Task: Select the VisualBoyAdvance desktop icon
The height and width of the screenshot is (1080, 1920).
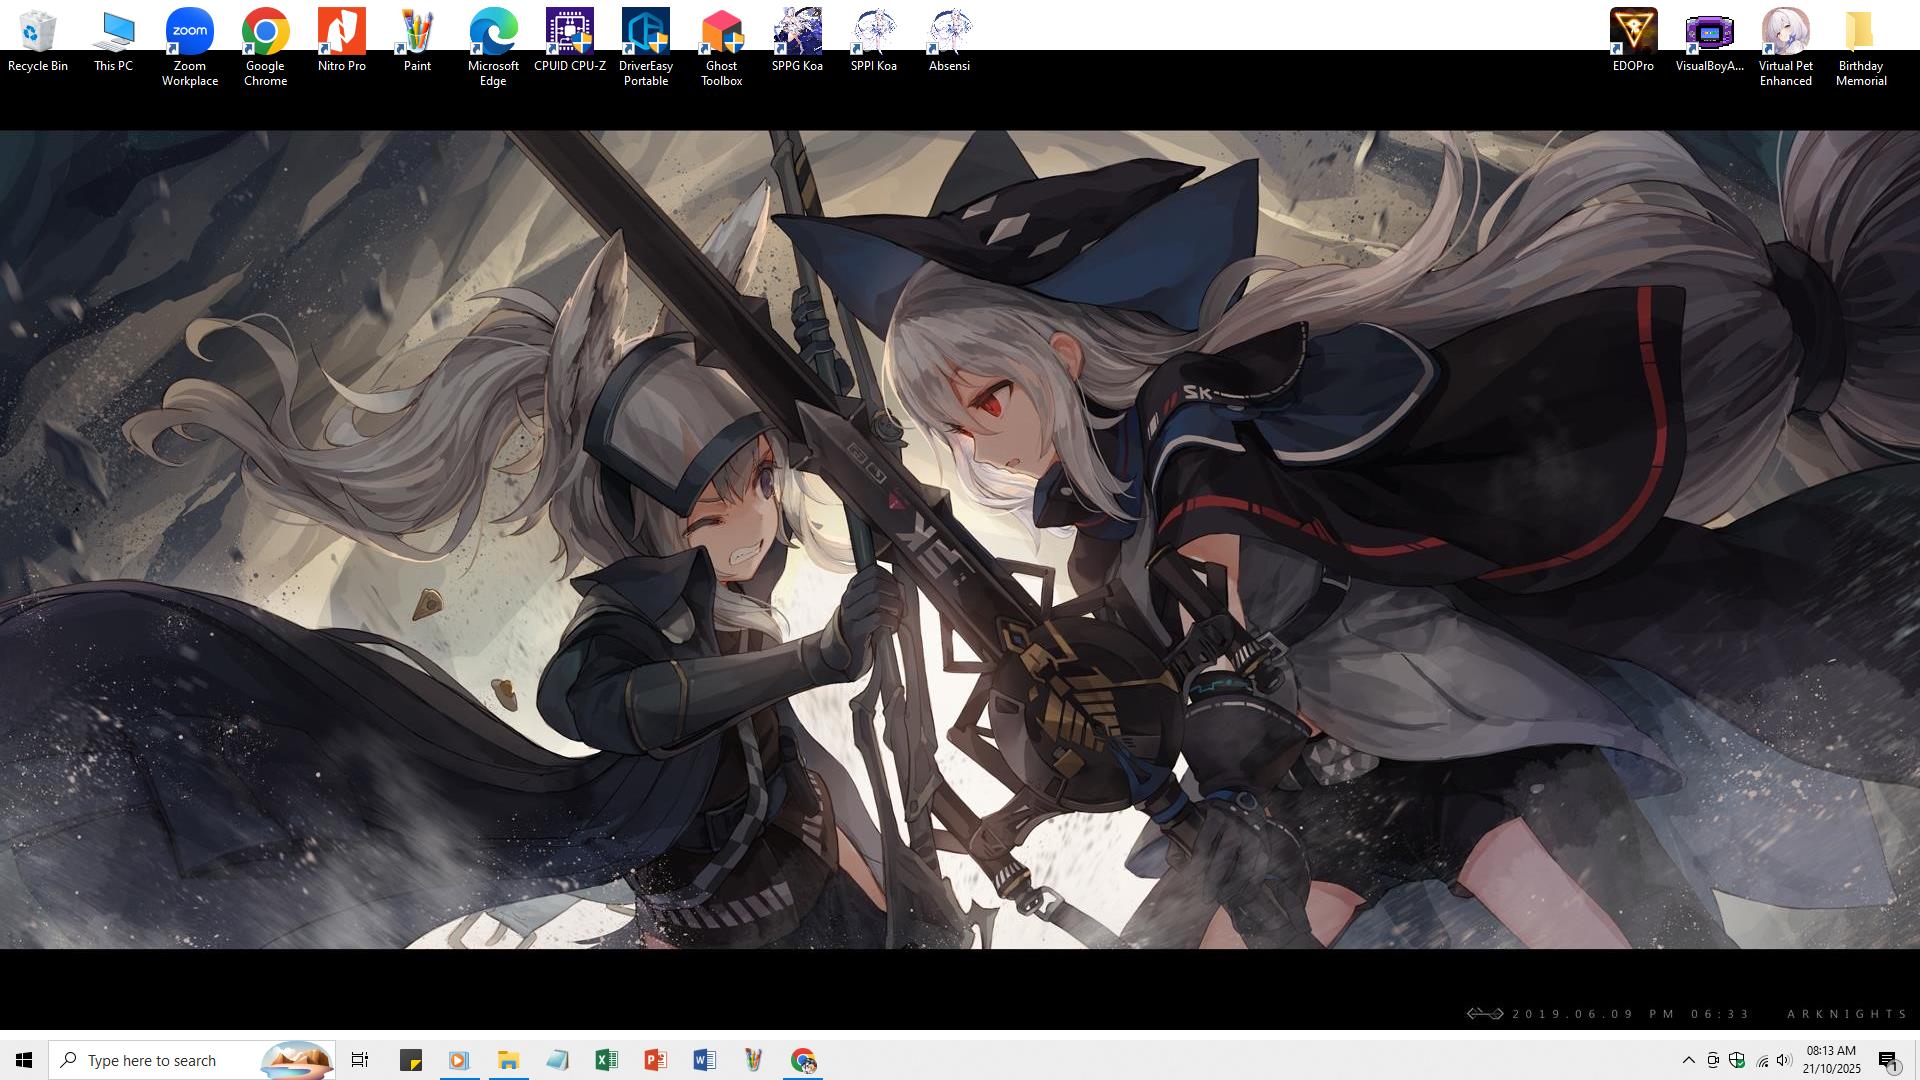Action: point(1709,40)
